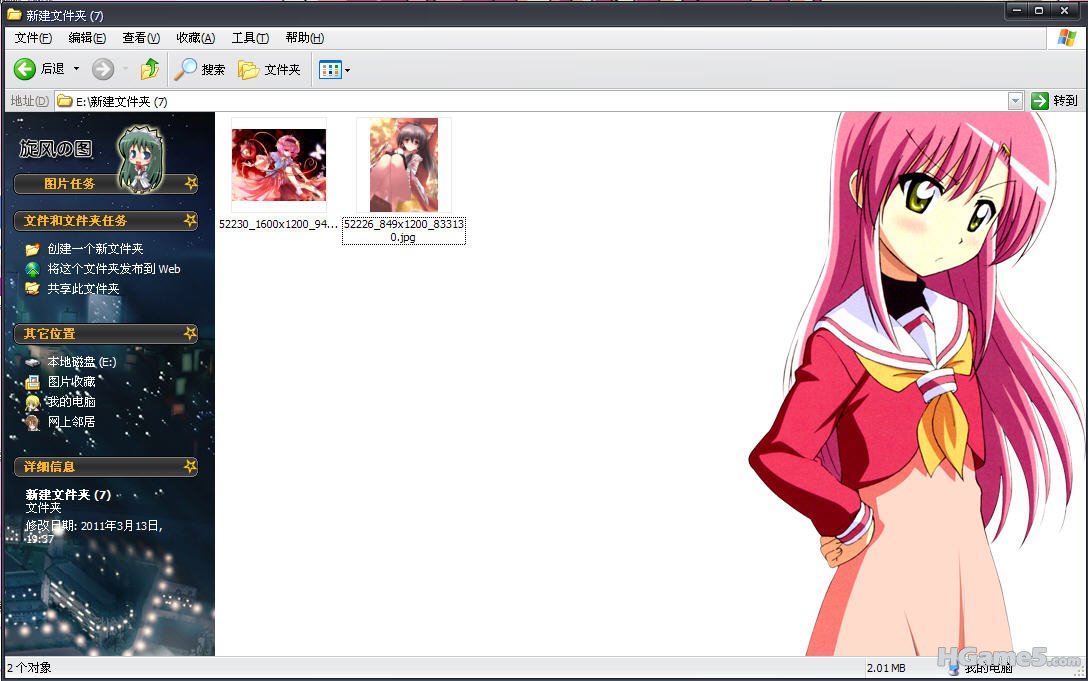Open the Search (搜索) magnifier tool

(200, 69)
